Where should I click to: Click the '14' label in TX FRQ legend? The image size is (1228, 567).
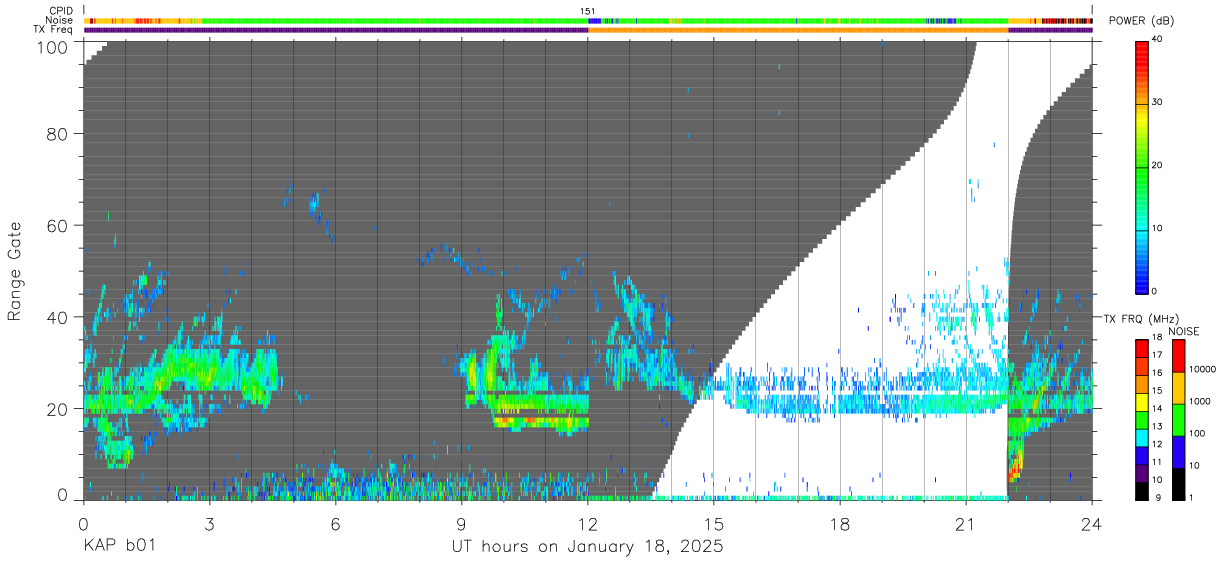[x=1157, y=408]
